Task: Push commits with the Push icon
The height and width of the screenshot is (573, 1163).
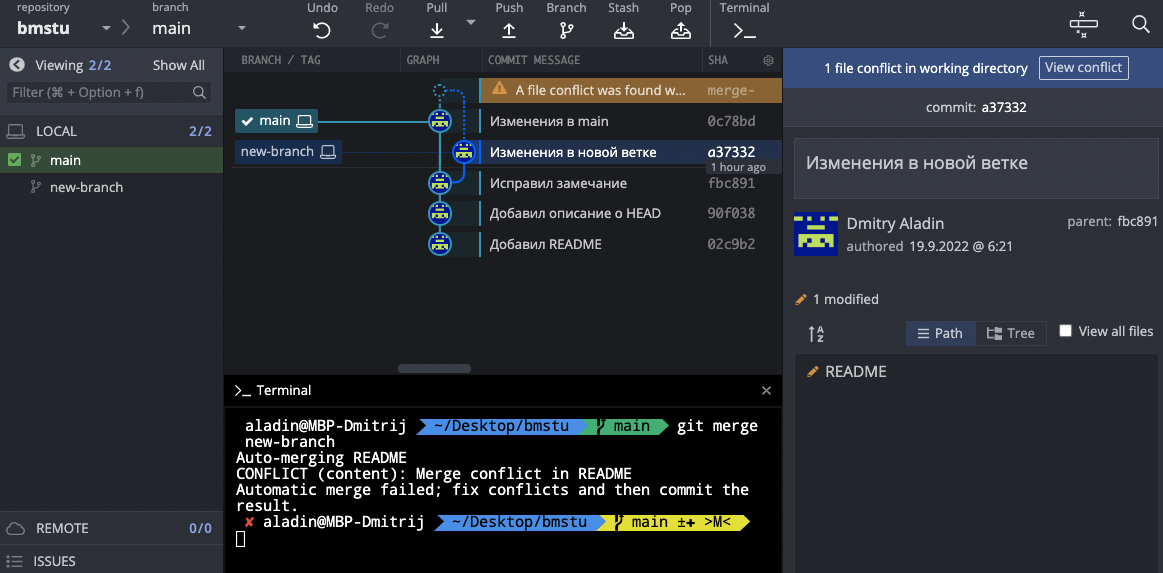Action: point(509,29)
